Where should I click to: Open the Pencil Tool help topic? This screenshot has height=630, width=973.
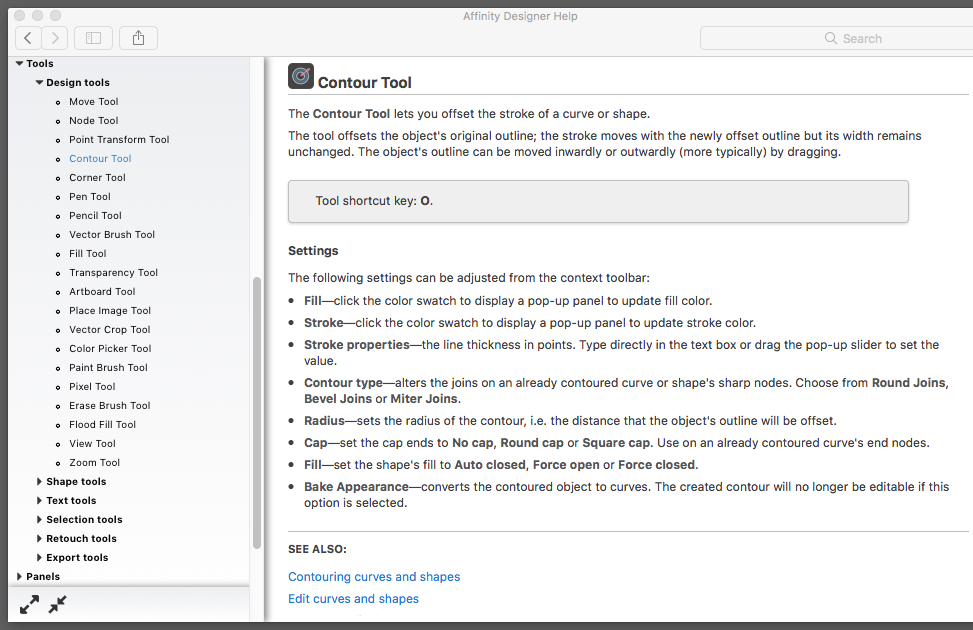96,215
